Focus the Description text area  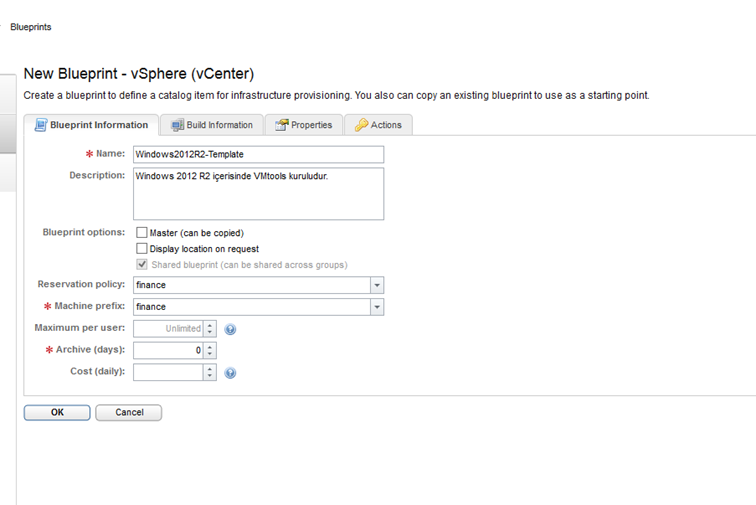258,194
